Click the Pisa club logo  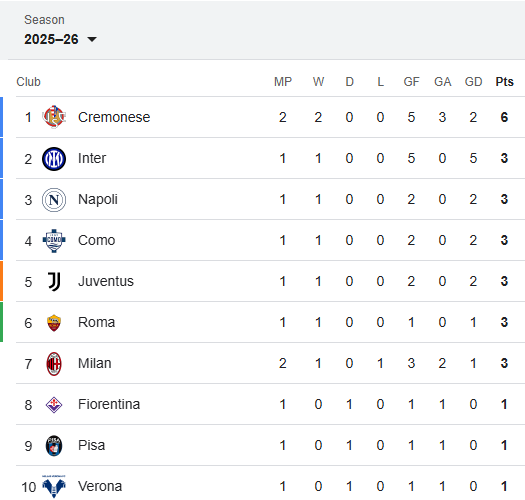pyautogui.click(x=54, y=446)
